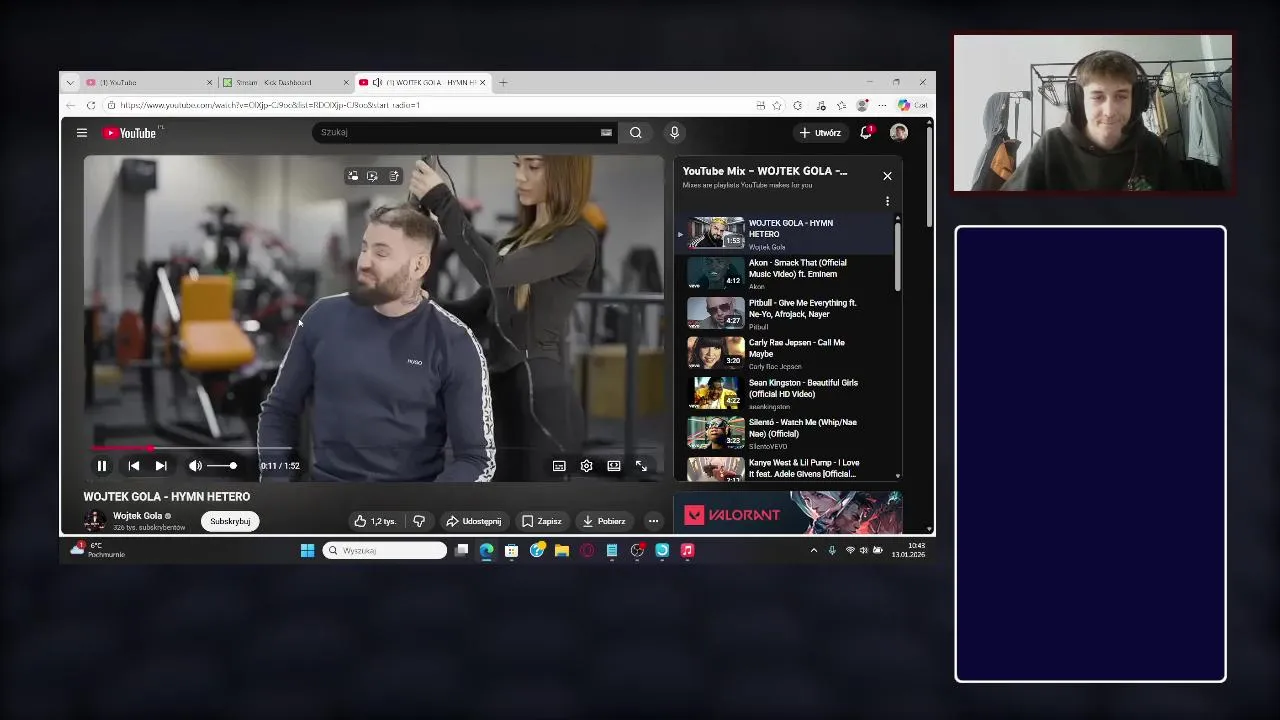Screen dimensions: 1280x720
Task: Close the YouTube Mix playlist panel
Action: [x=887, y=176]
